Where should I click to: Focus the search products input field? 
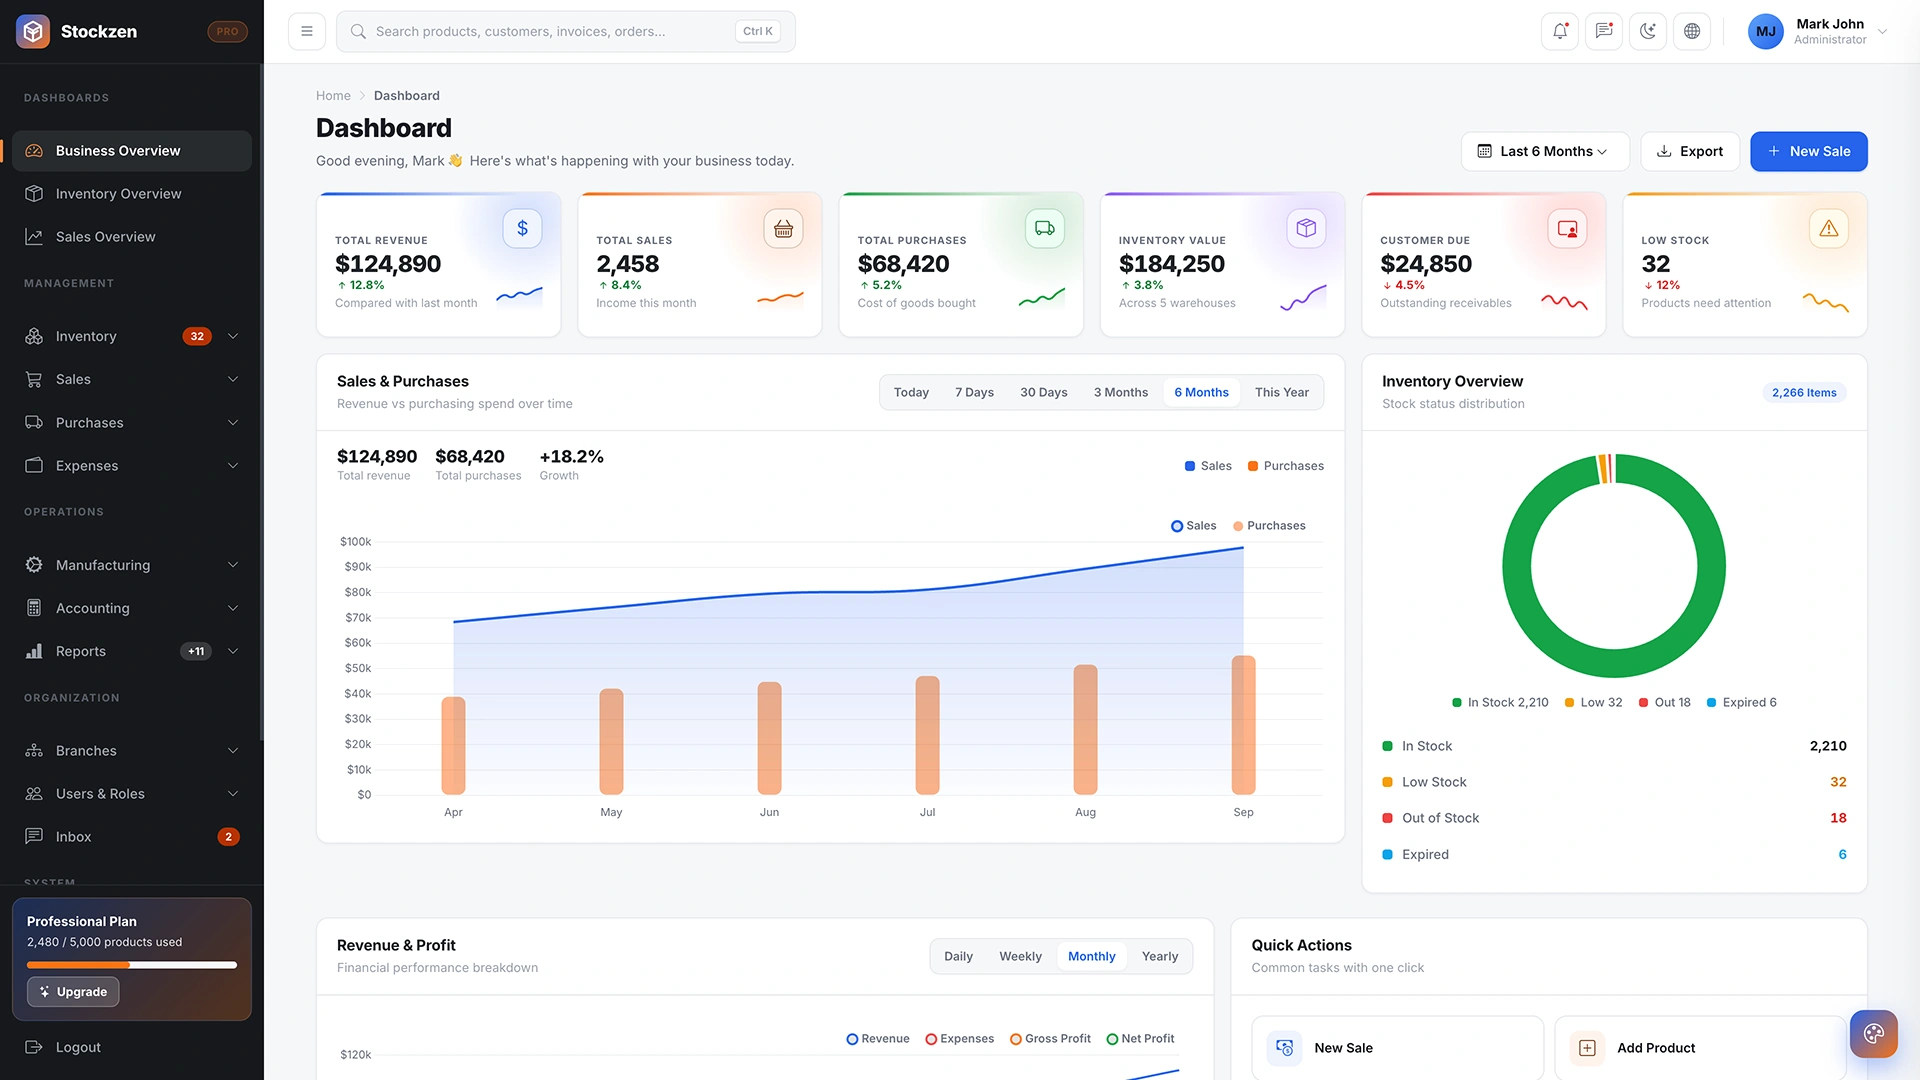point(566,31)
